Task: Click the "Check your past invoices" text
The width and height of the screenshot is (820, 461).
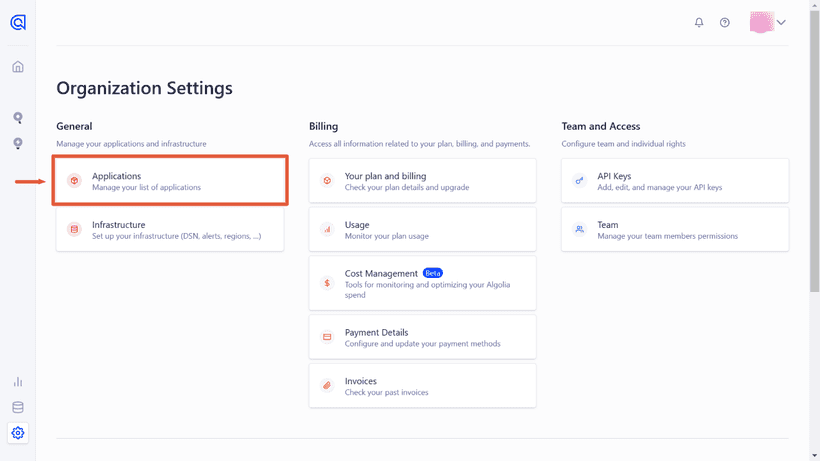Action: 386,392
